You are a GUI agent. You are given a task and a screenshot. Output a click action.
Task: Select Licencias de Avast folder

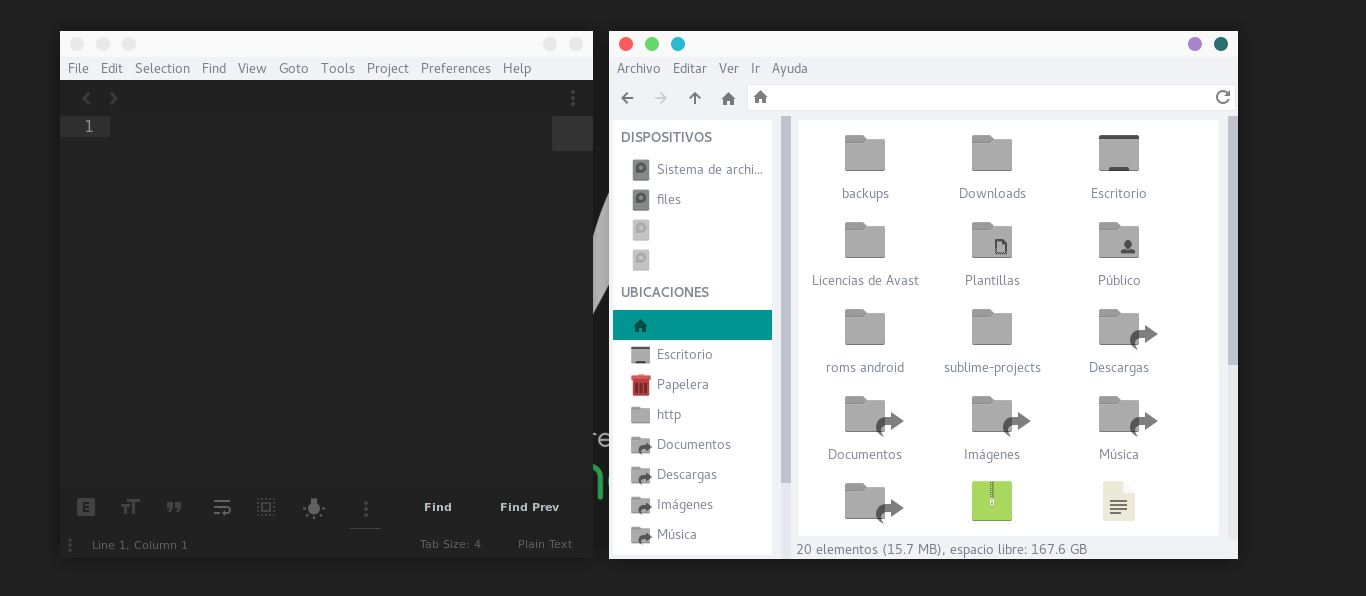tap(865, 241)
